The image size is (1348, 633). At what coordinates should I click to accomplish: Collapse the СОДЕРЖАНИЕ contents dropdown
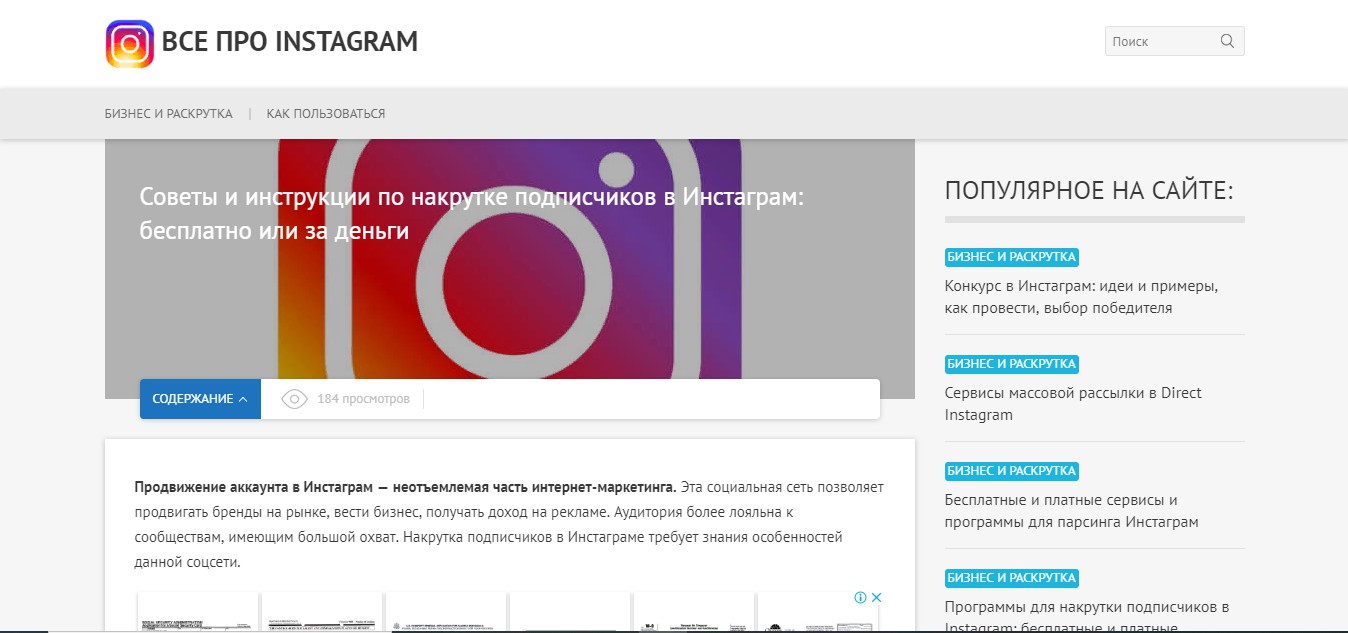pyautogui.click(x=200, y=399)
